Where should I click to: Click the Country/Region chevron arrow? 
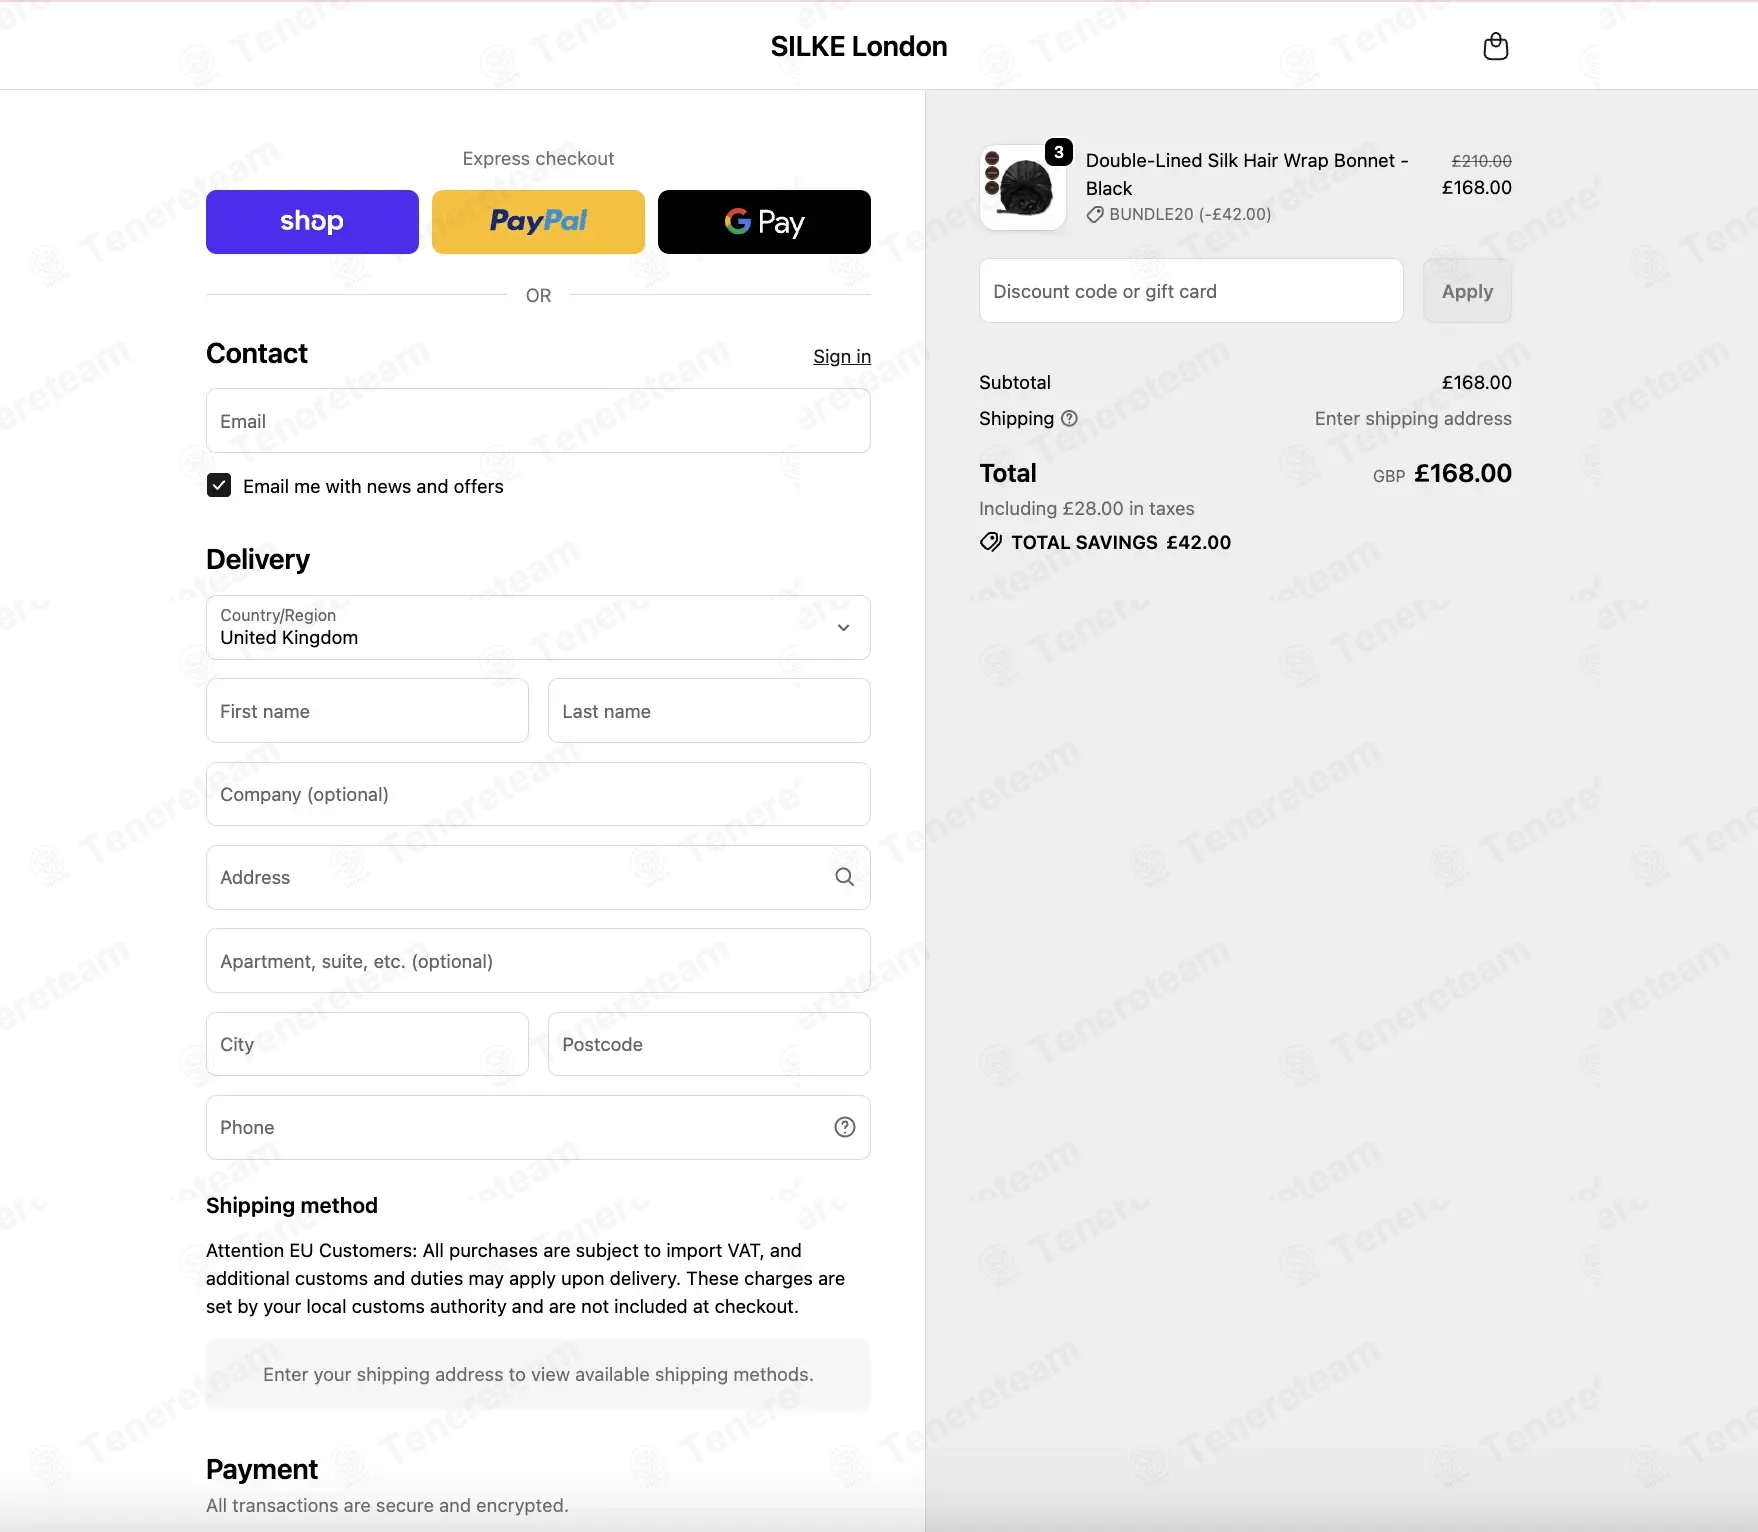[843, 628]
